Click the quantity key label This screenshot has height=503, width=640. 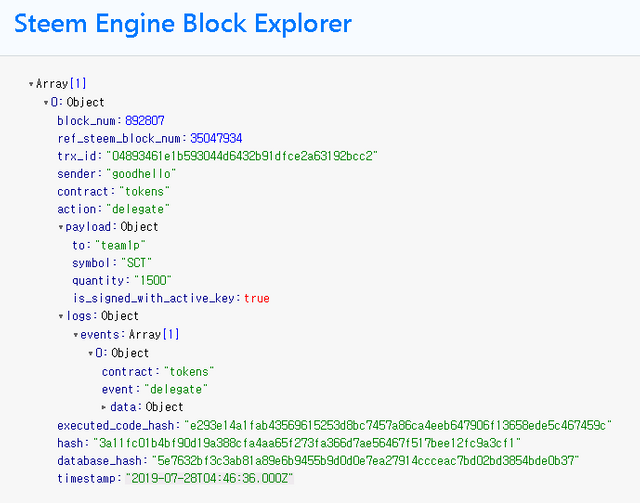click(98, 280)
